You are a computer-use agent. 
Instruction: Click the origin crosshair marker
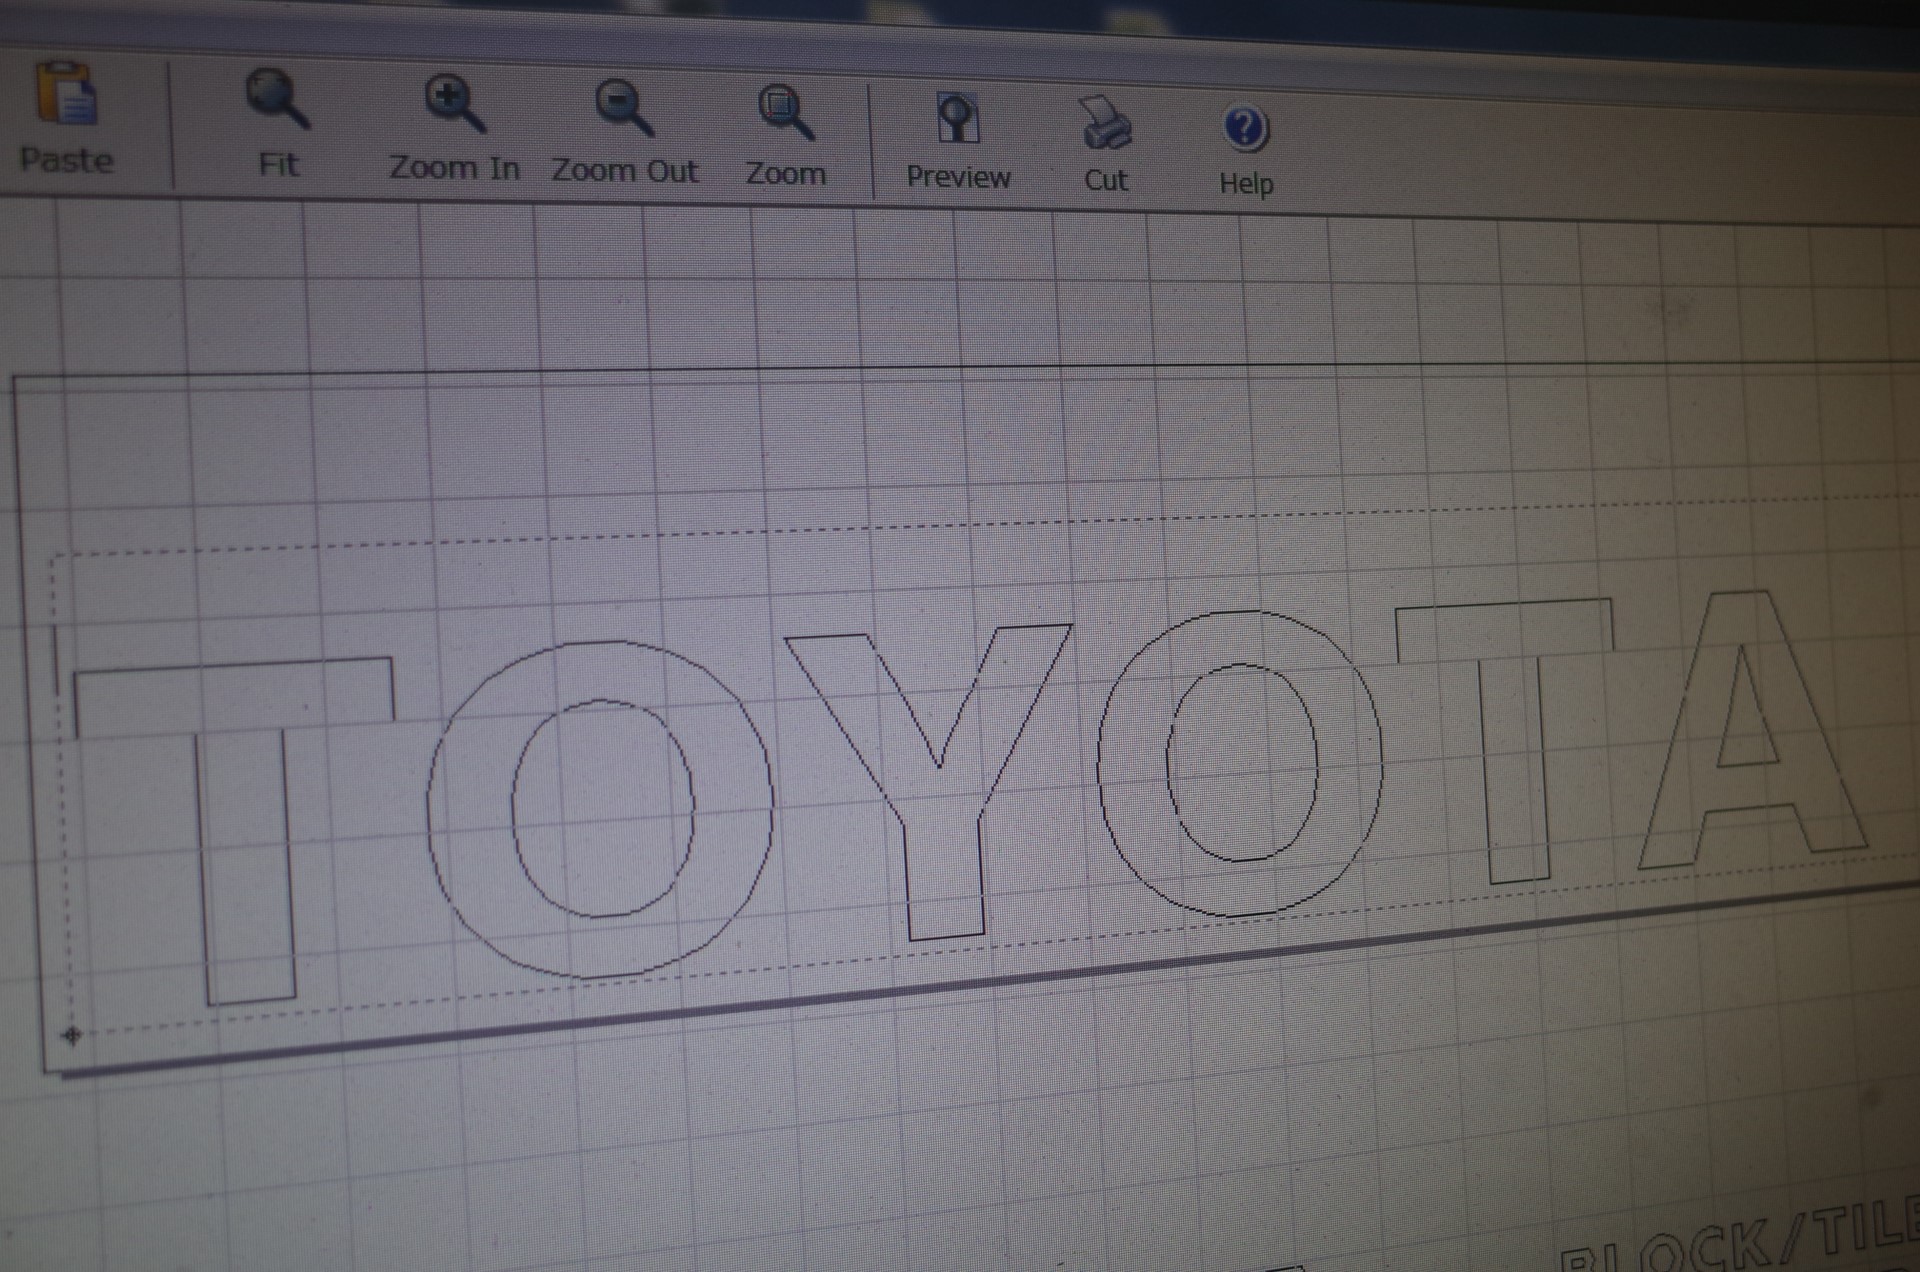pos(71,1035)
